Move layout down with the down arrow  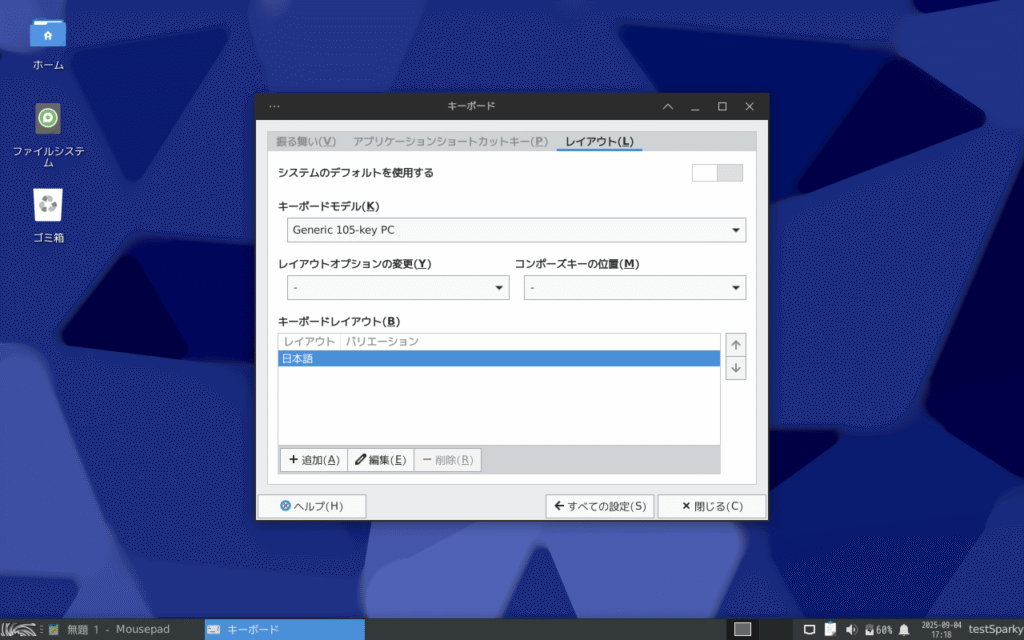tap(736, 369)
